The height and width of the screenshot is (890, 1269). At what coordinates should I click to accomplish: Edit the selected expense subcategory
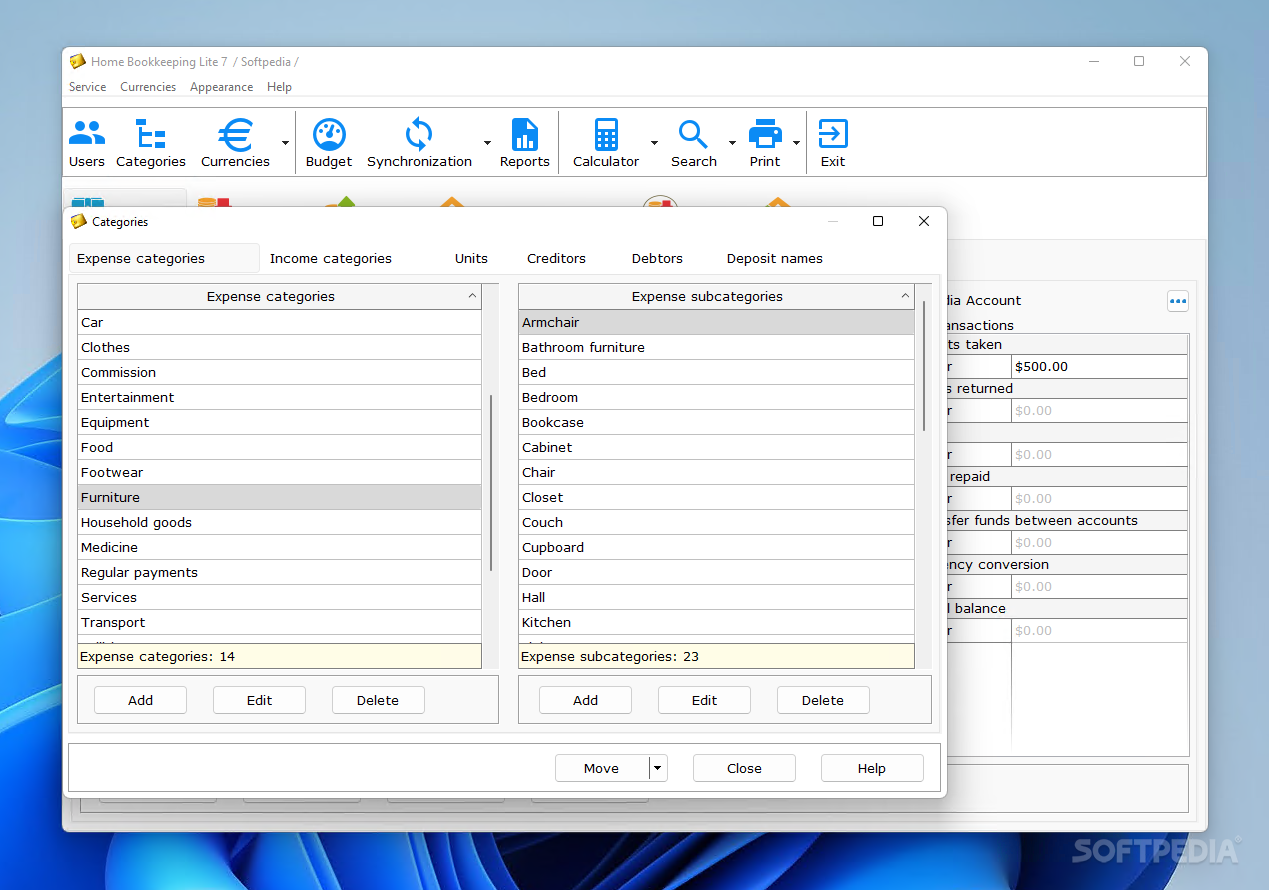704,700
